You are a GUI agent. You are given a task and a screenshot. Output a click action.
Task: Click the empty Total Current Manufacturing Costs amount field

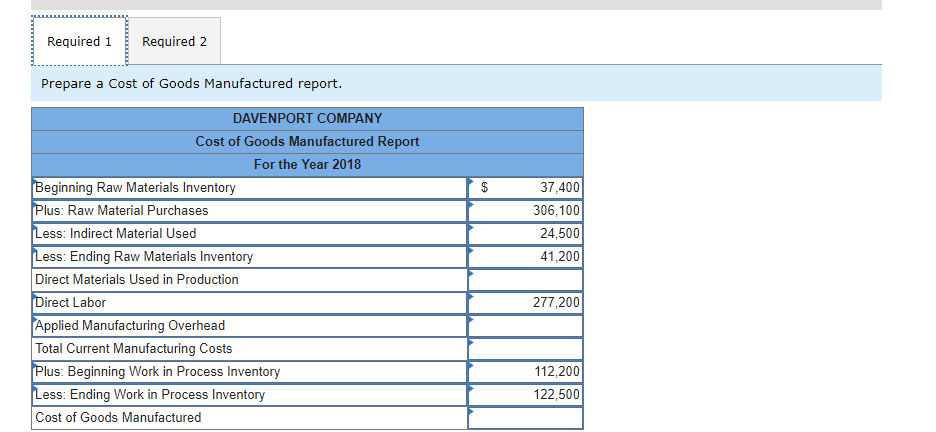pyautogui.click(x=525, y=348)
